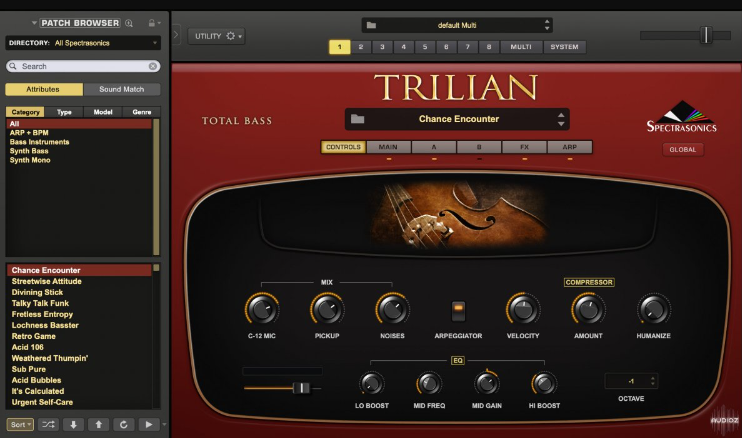The image size is (742, 438).
Task: Switch browser to Attributes mode
Action: 44,89
